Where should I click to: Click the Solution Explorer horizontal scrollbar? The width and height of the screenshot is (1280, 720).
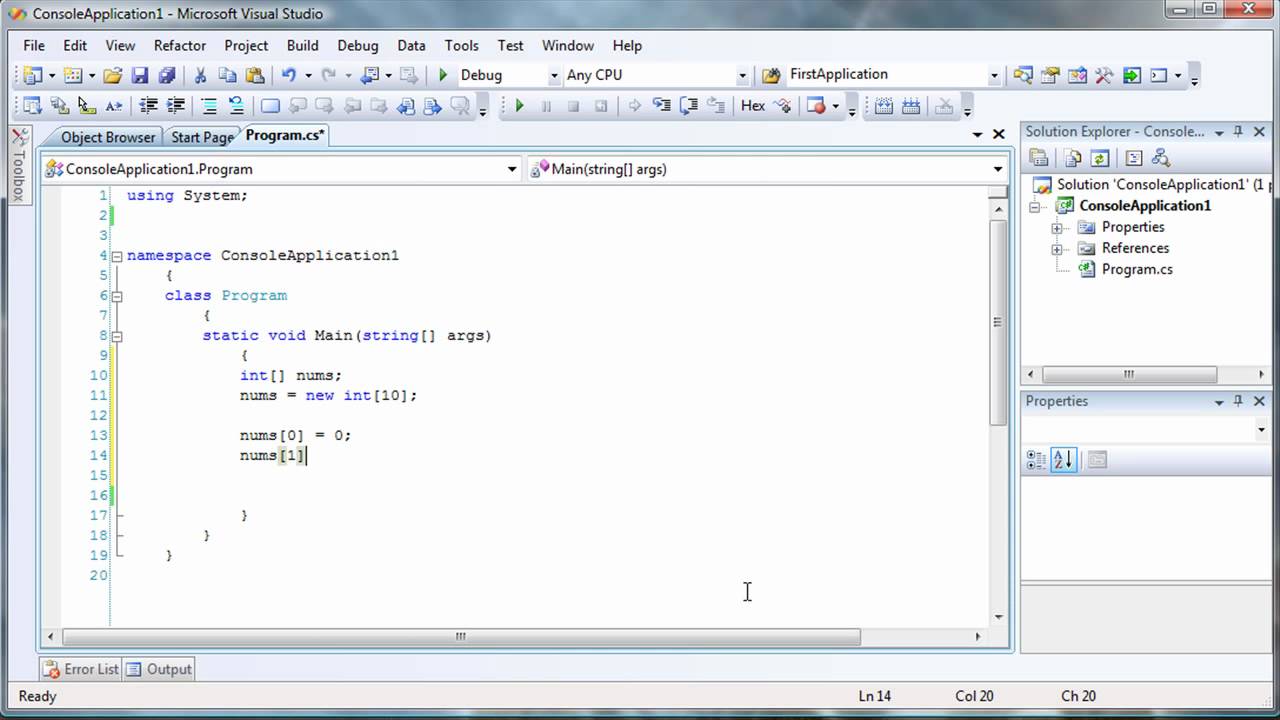pyautogui.click(x=1128, y=375)
